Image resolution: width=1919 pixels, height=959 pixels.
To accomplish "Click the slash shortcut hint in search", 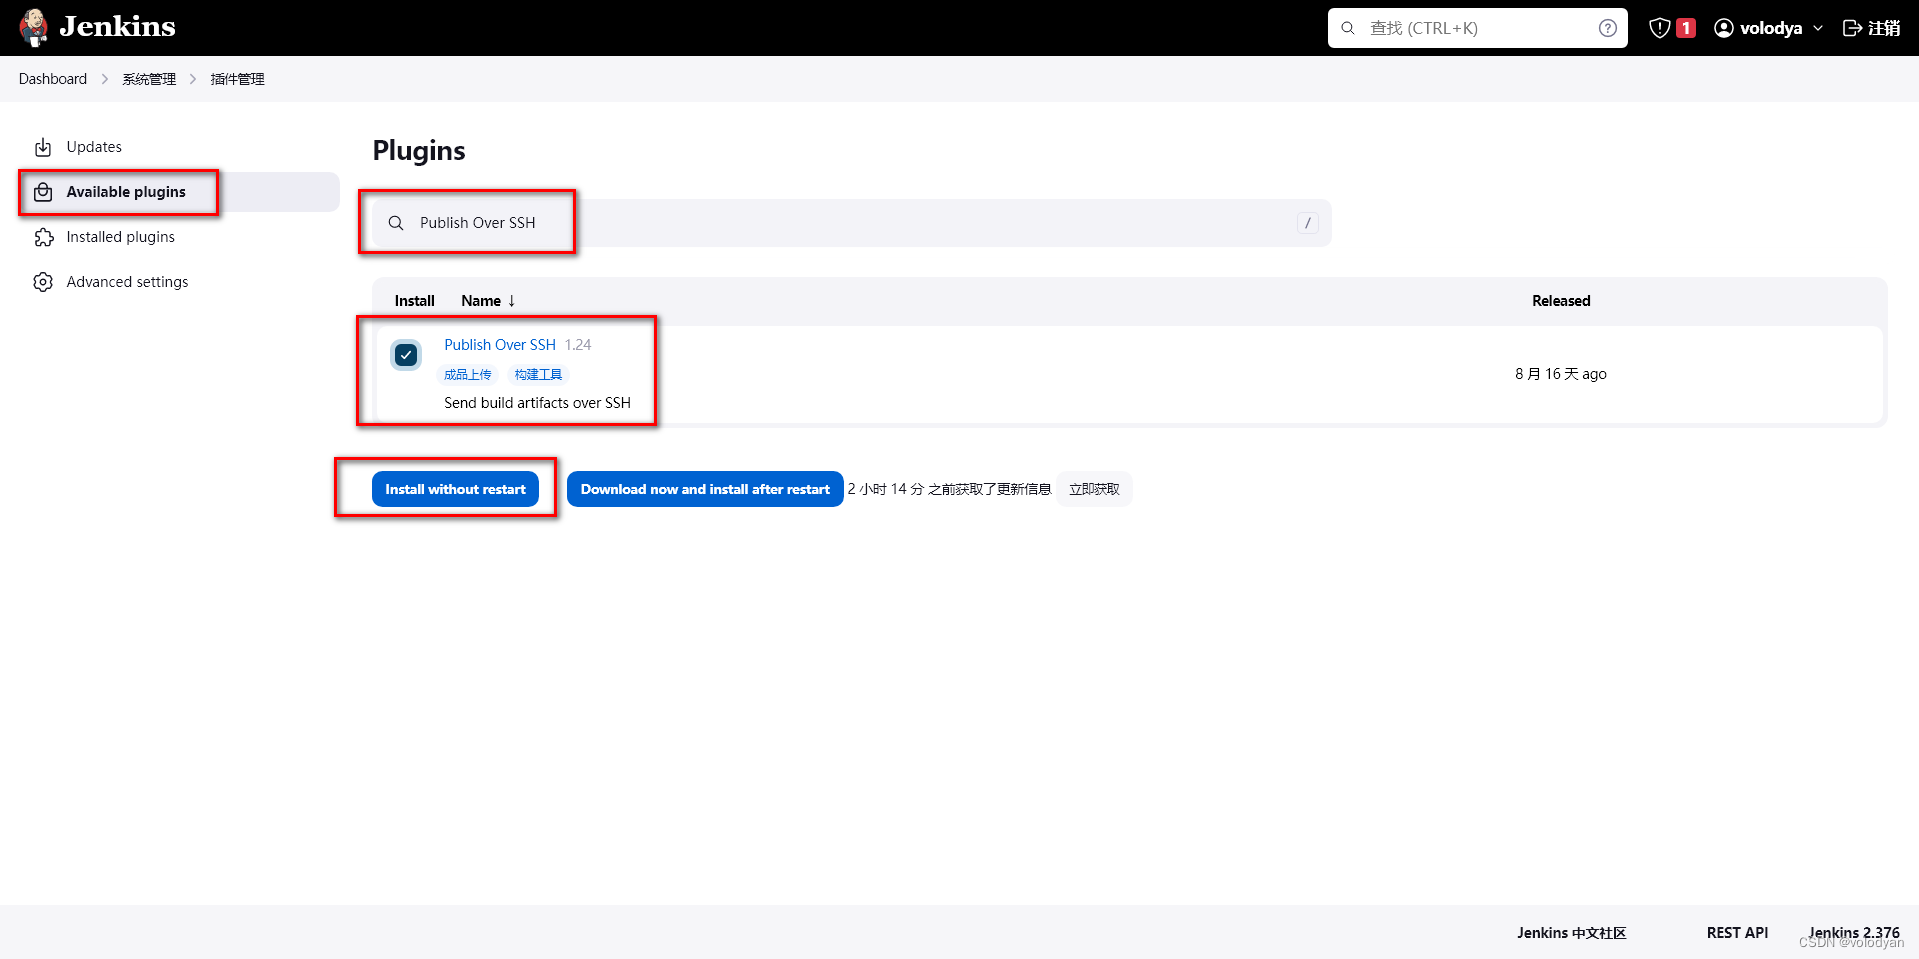I will (1308, 223).
